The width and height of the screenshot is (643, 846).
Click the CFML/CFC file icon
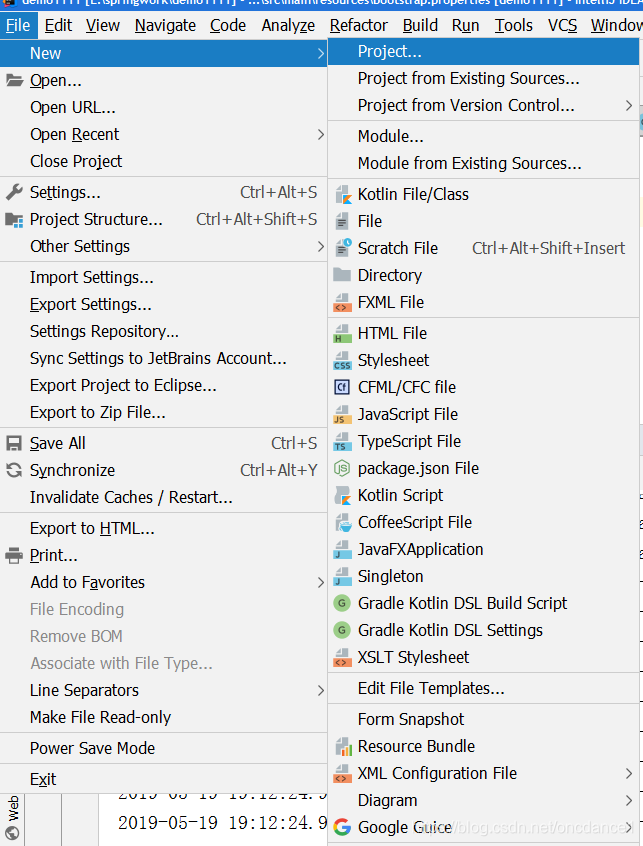342,387
